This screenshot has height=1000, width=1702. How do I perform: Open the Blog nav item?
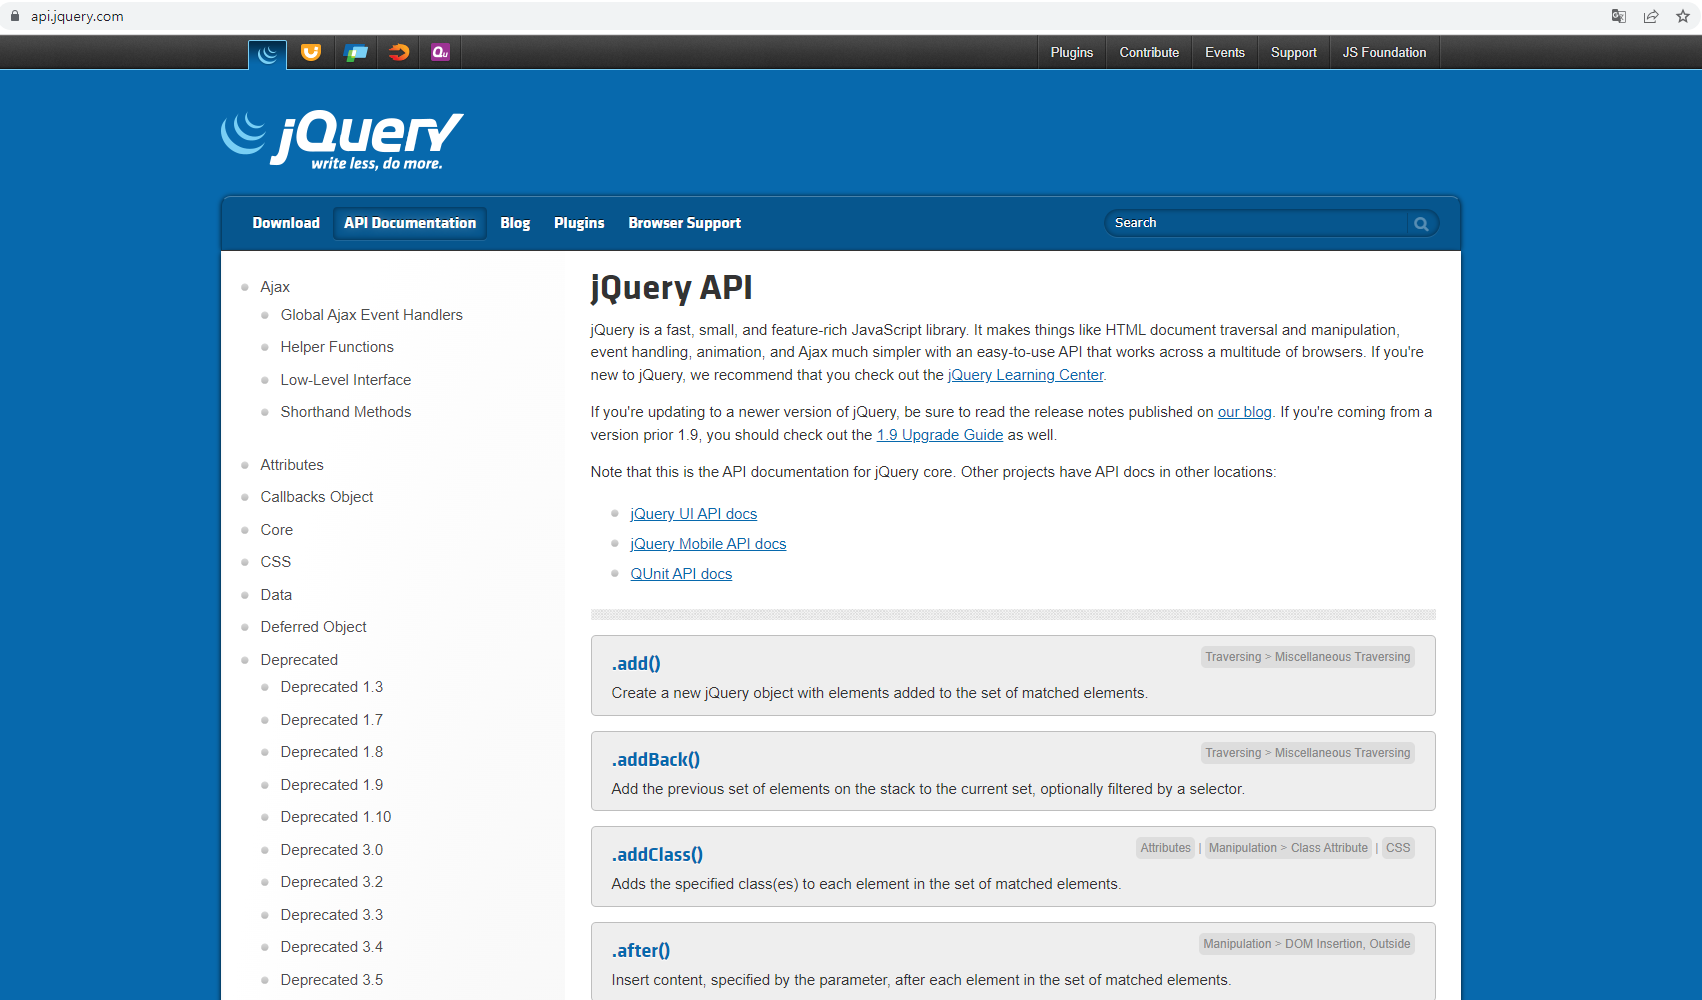515,223
